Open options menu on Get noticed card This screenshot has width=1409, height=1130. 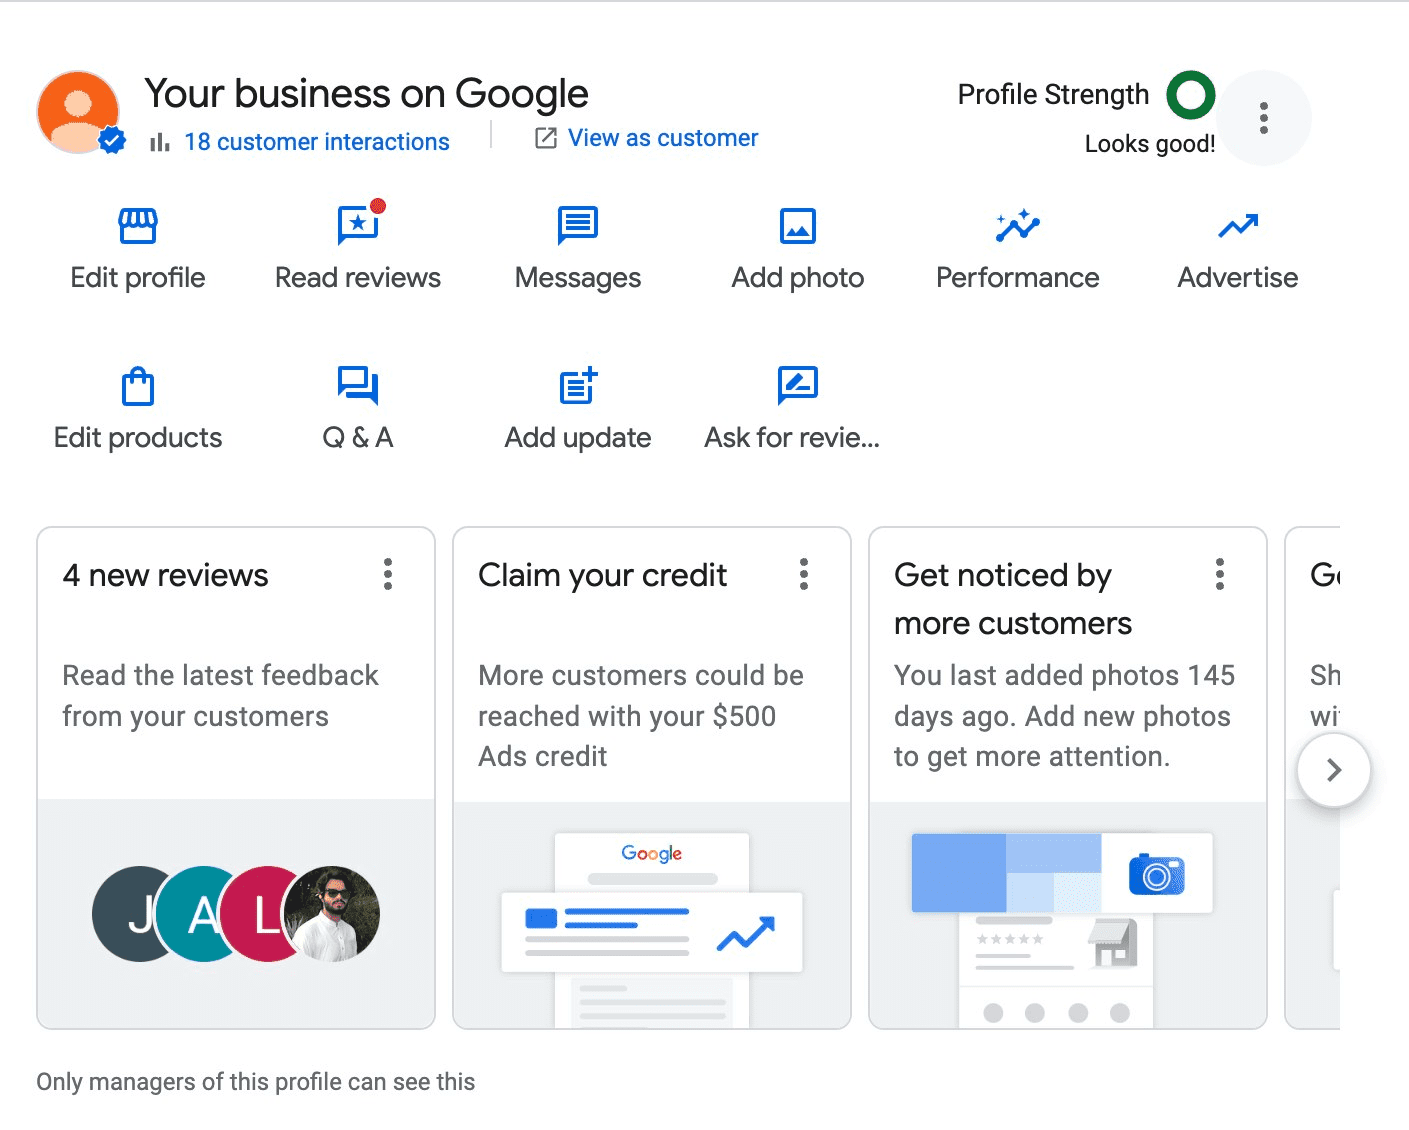pos(1220,575)
